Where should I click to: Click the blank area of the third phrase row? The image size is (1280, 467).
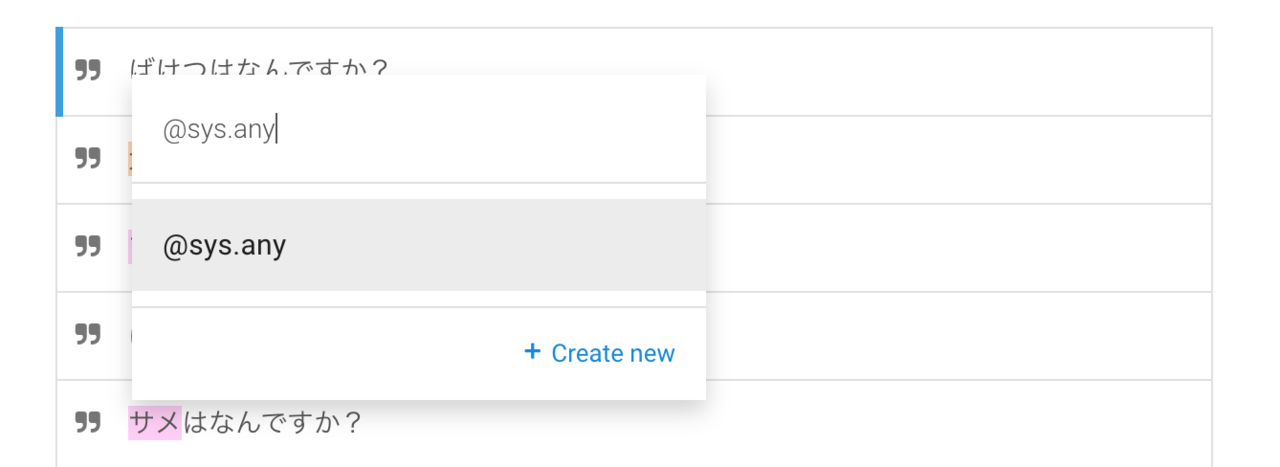[x=958, y=248]
